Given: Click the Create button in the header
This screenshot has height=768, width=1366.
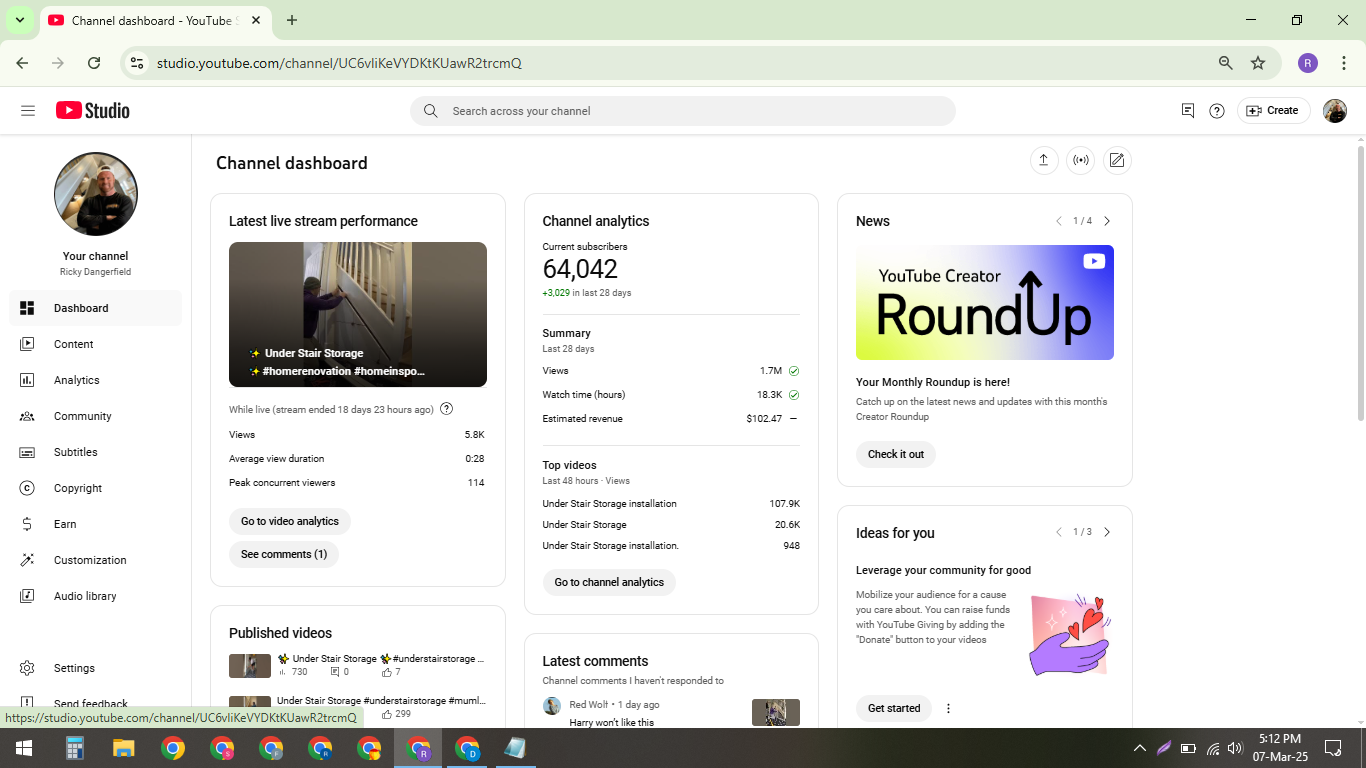Looking at the screenshot, I should 1273,111.
